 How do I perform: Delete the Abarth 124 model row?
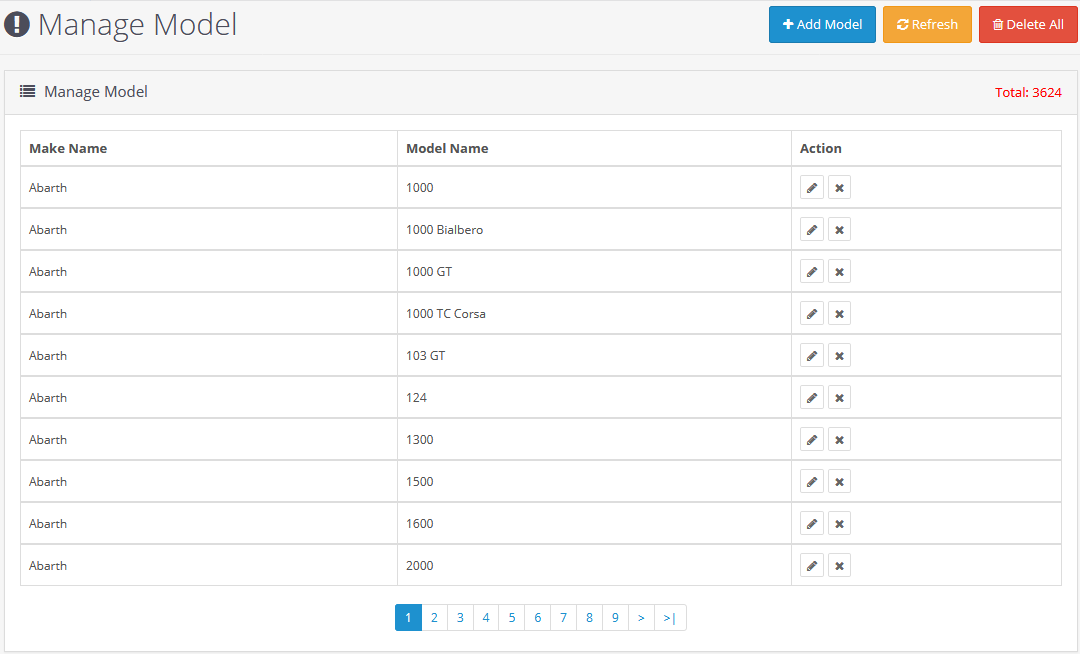point(839,398)
